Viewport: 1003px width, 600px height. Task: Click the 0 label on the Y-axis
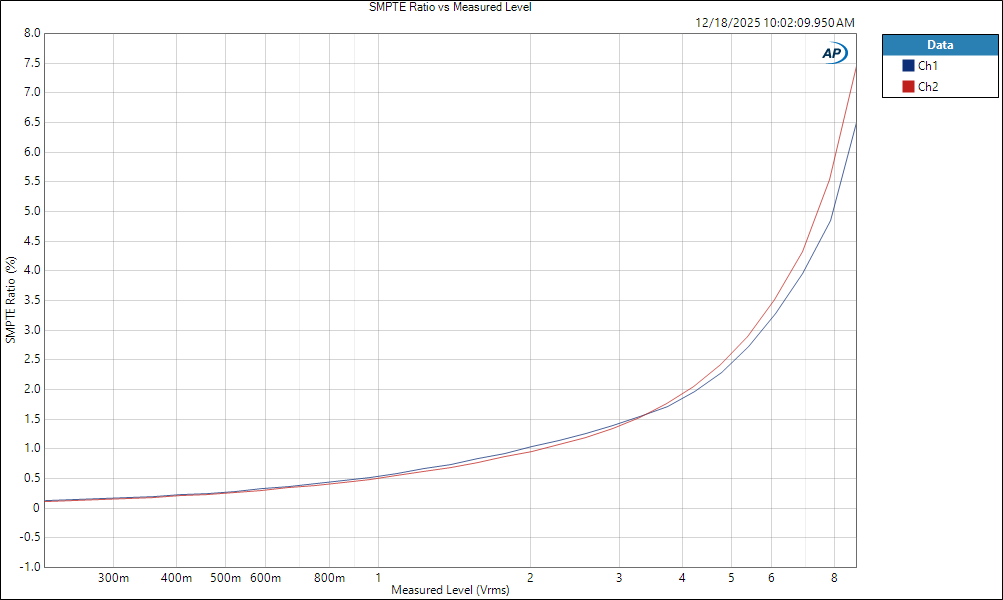(36, 508)
